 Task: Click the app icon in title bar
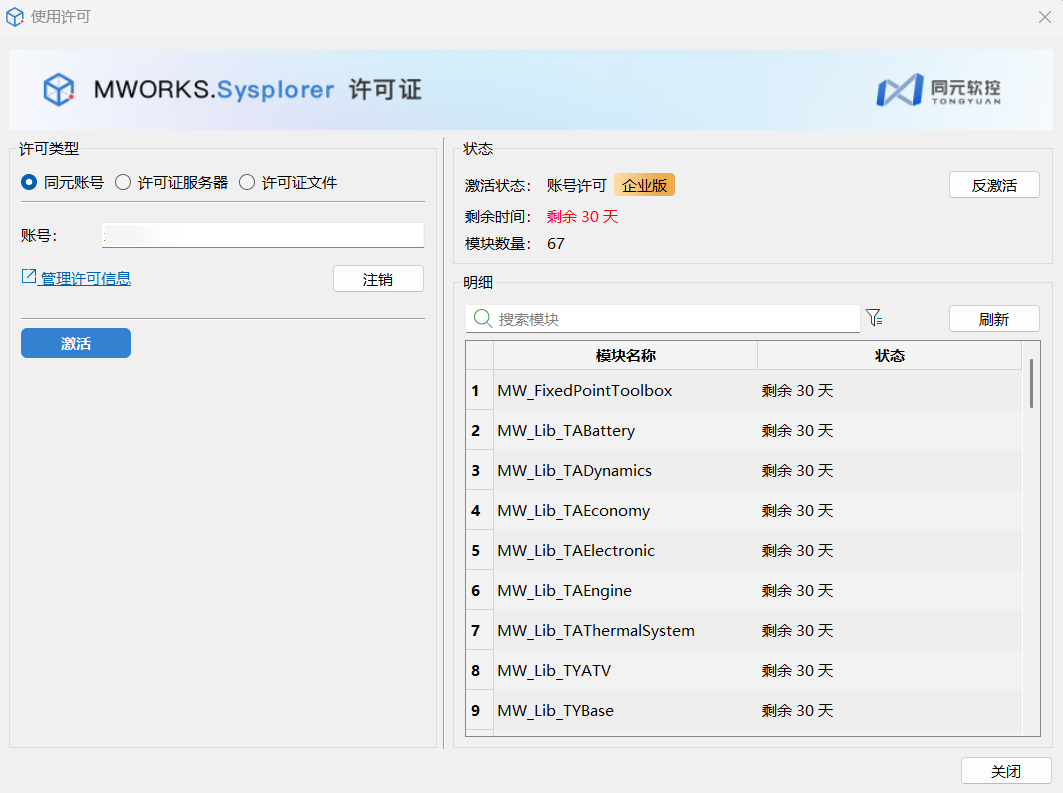[x=15, y=17]
